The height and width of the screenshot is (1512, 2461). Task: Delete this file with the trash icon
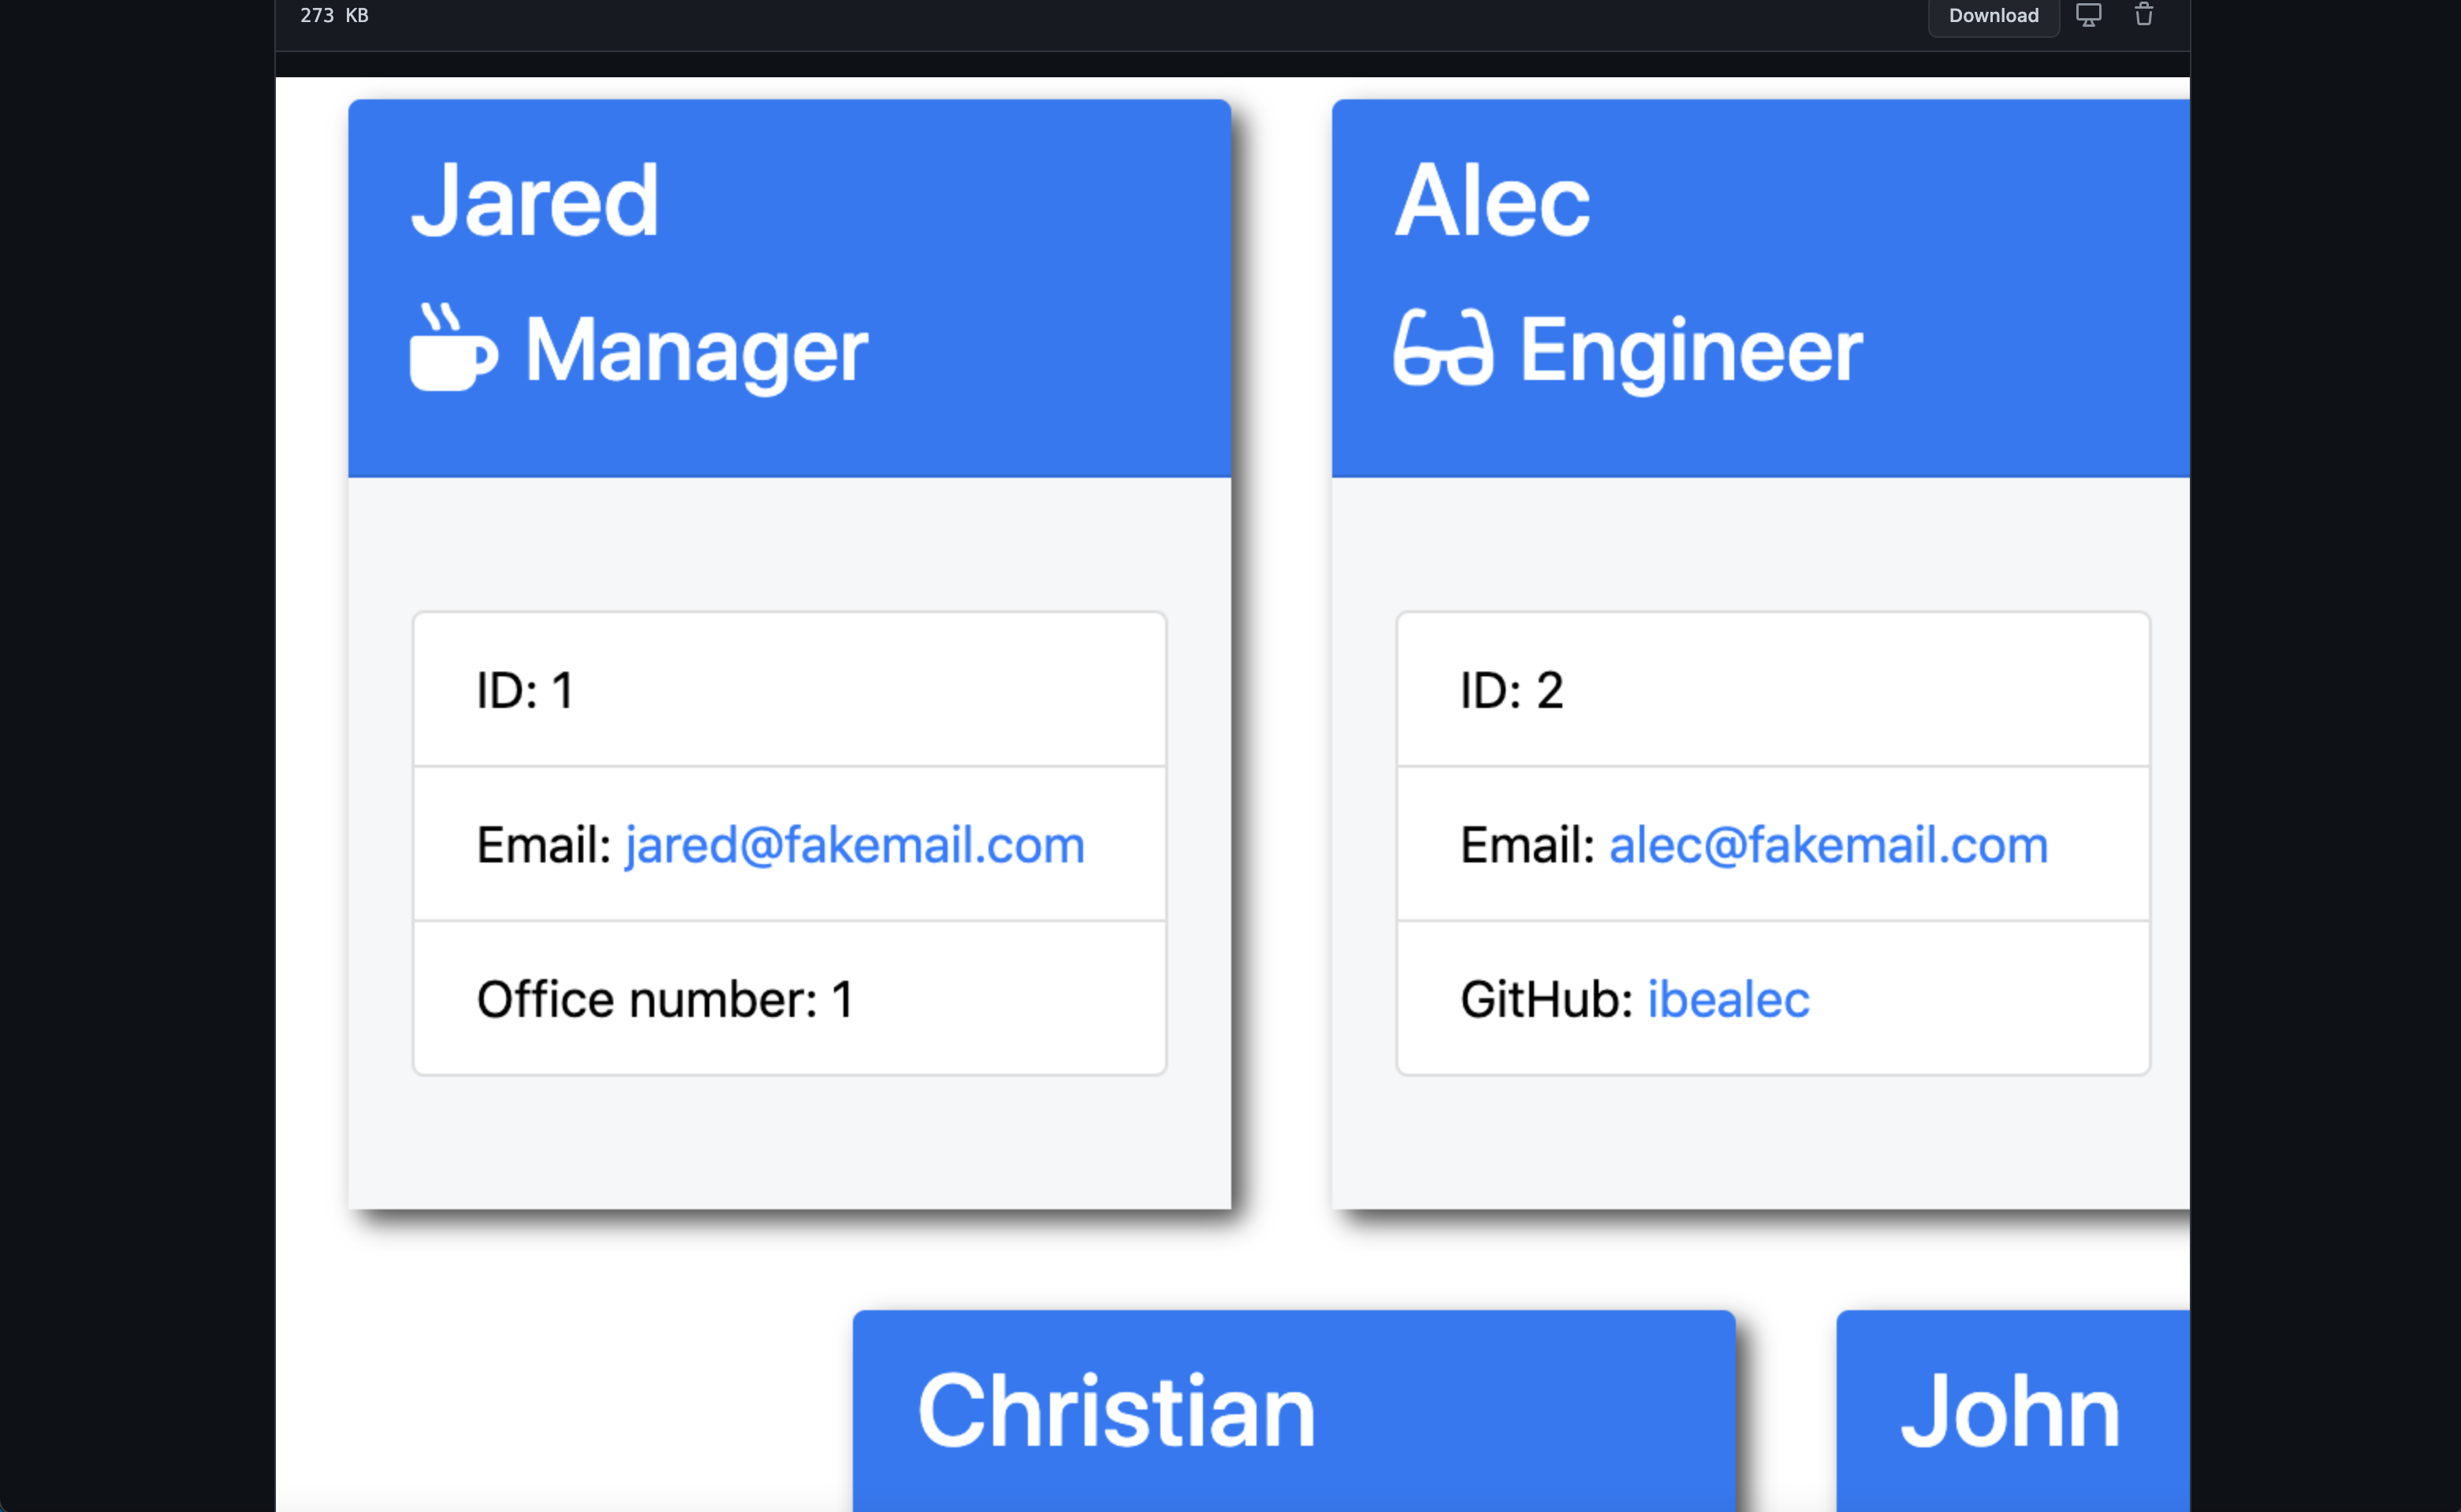[2143, 15]
